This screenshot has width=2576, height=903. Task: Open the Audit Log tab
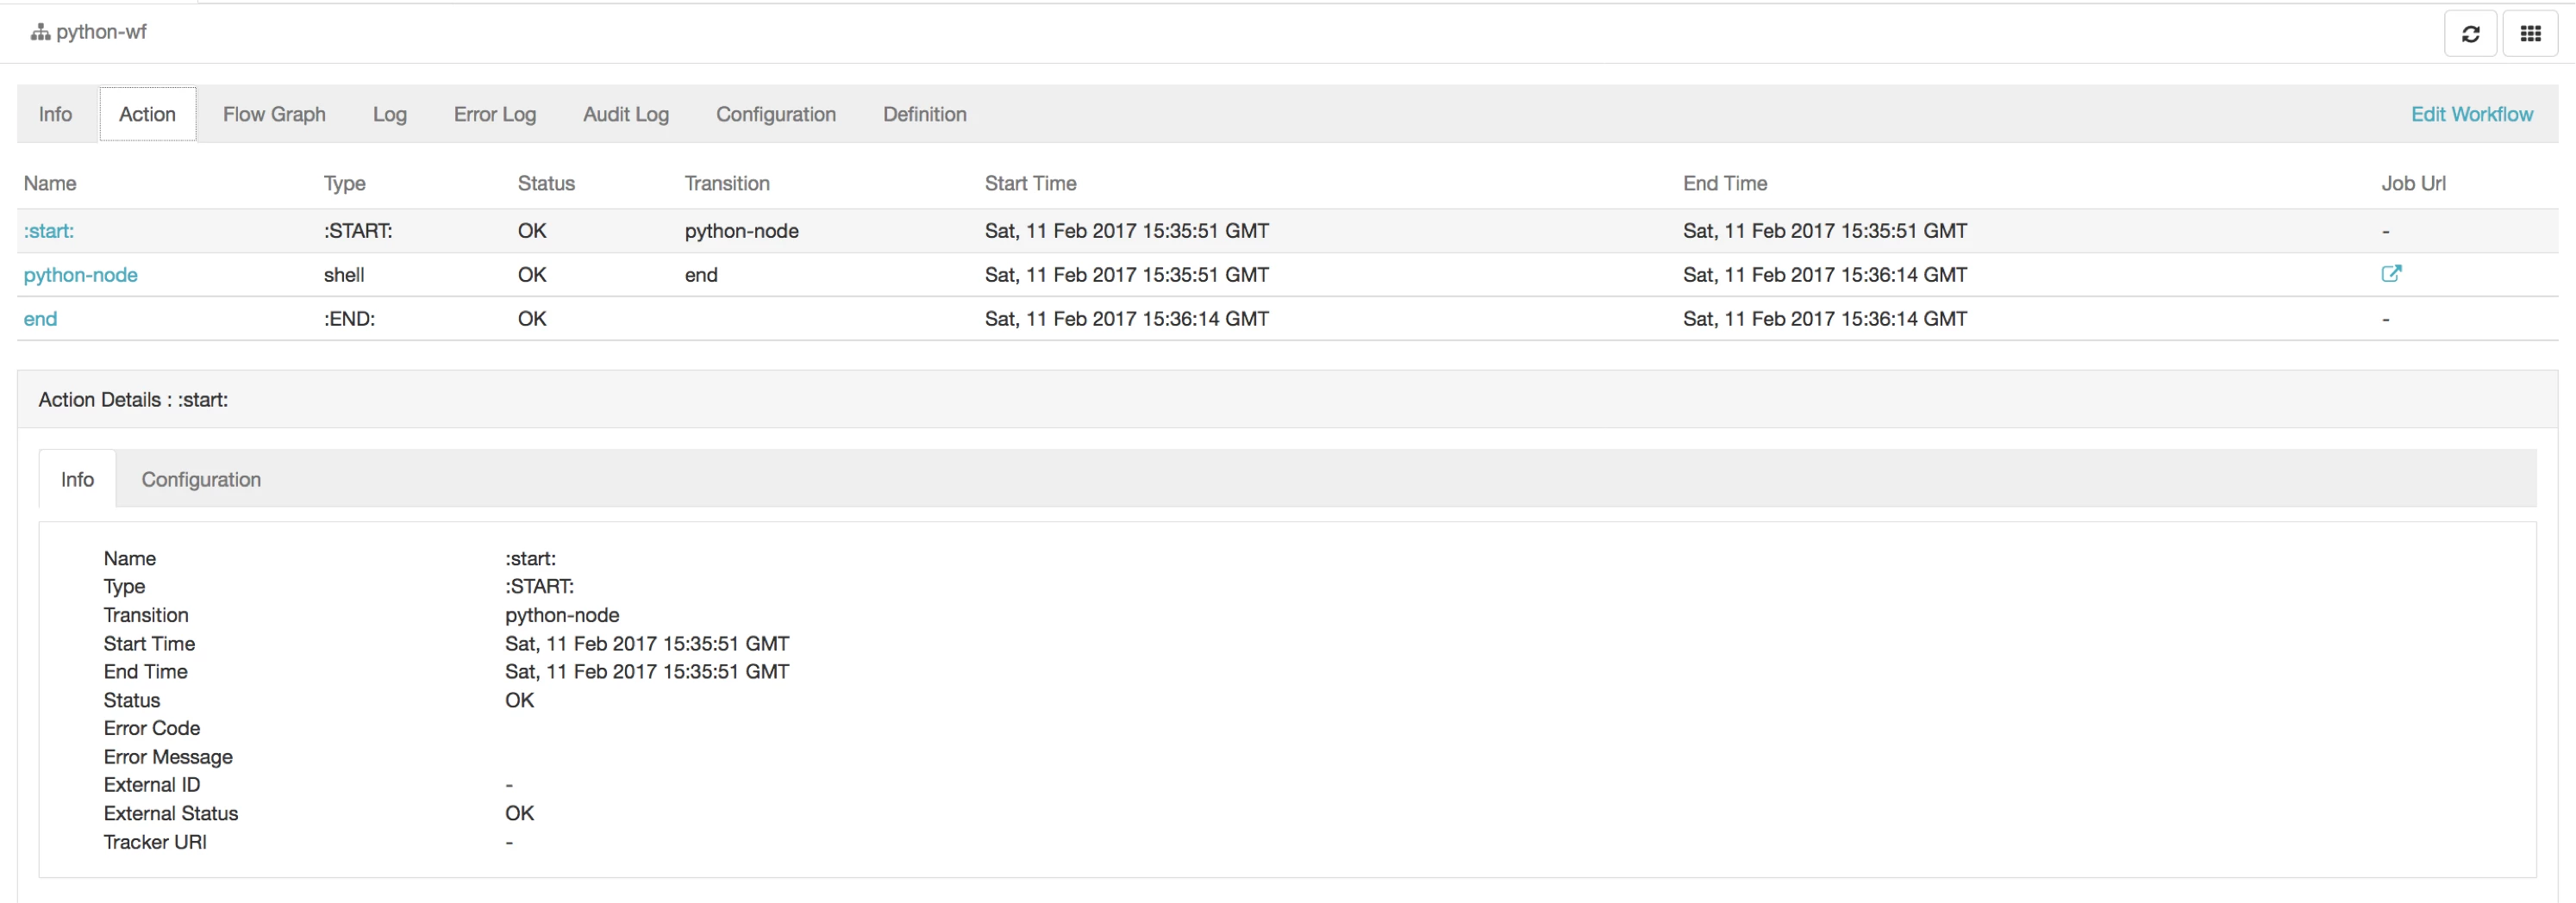626,114
